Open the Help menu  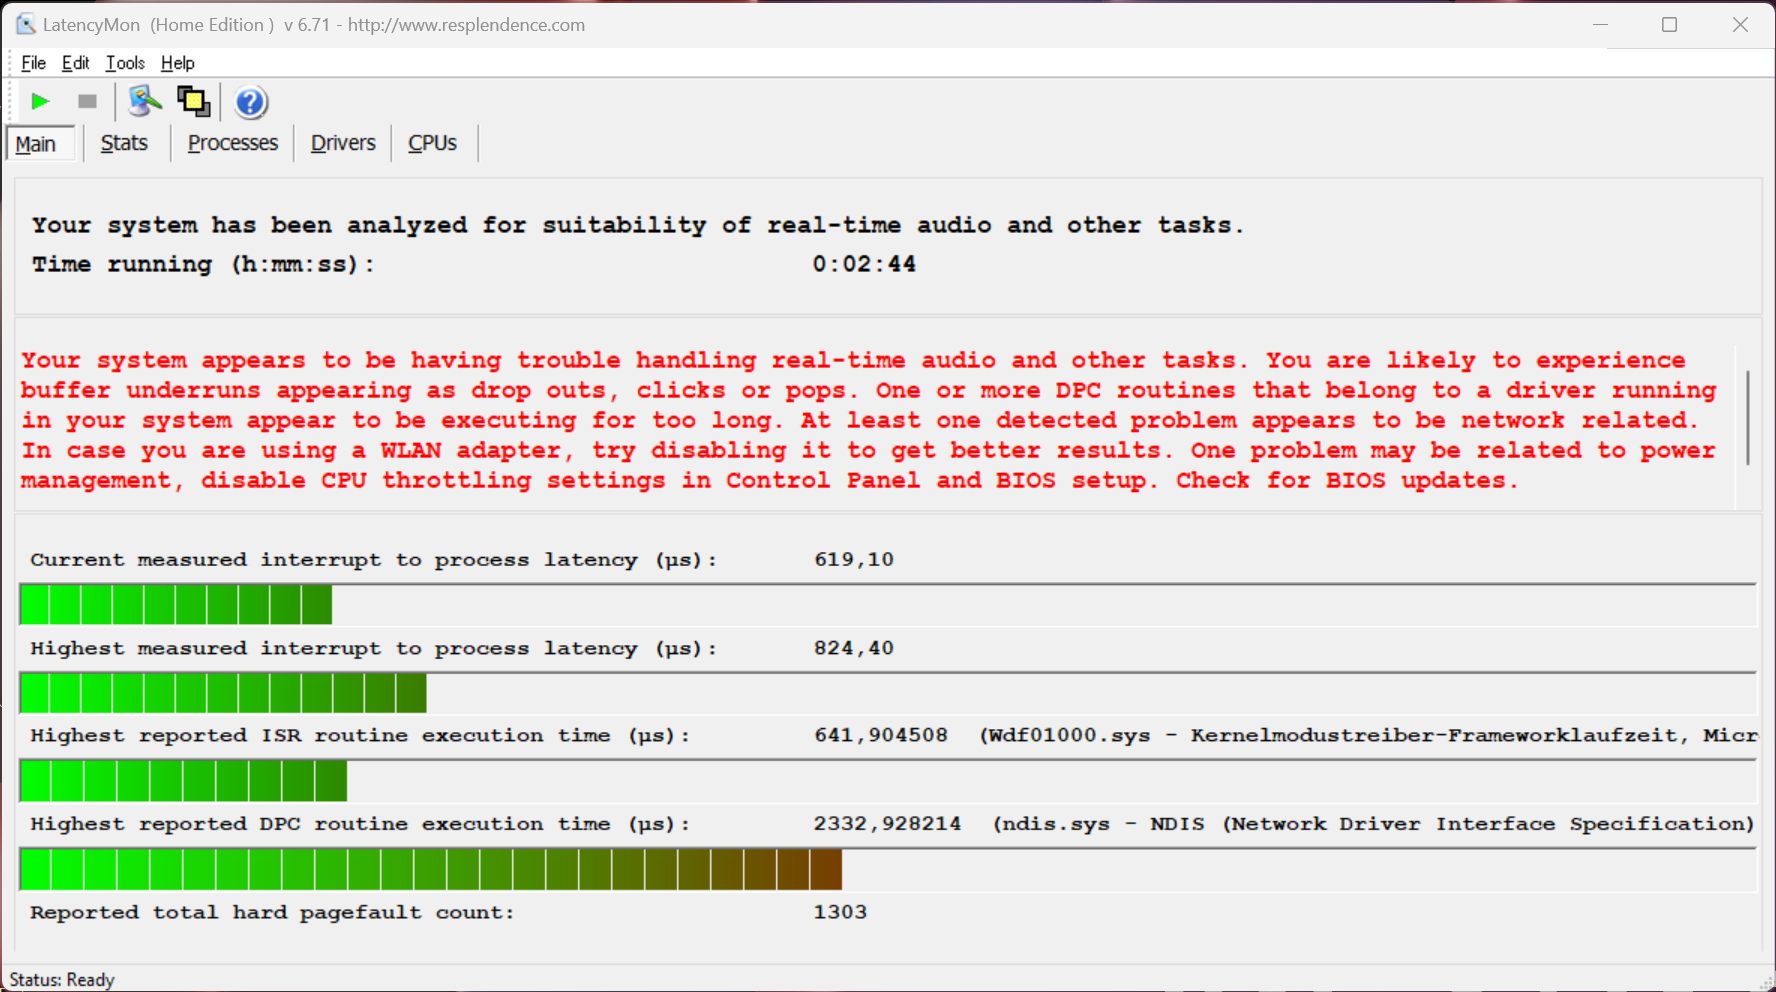click(177, 63)
